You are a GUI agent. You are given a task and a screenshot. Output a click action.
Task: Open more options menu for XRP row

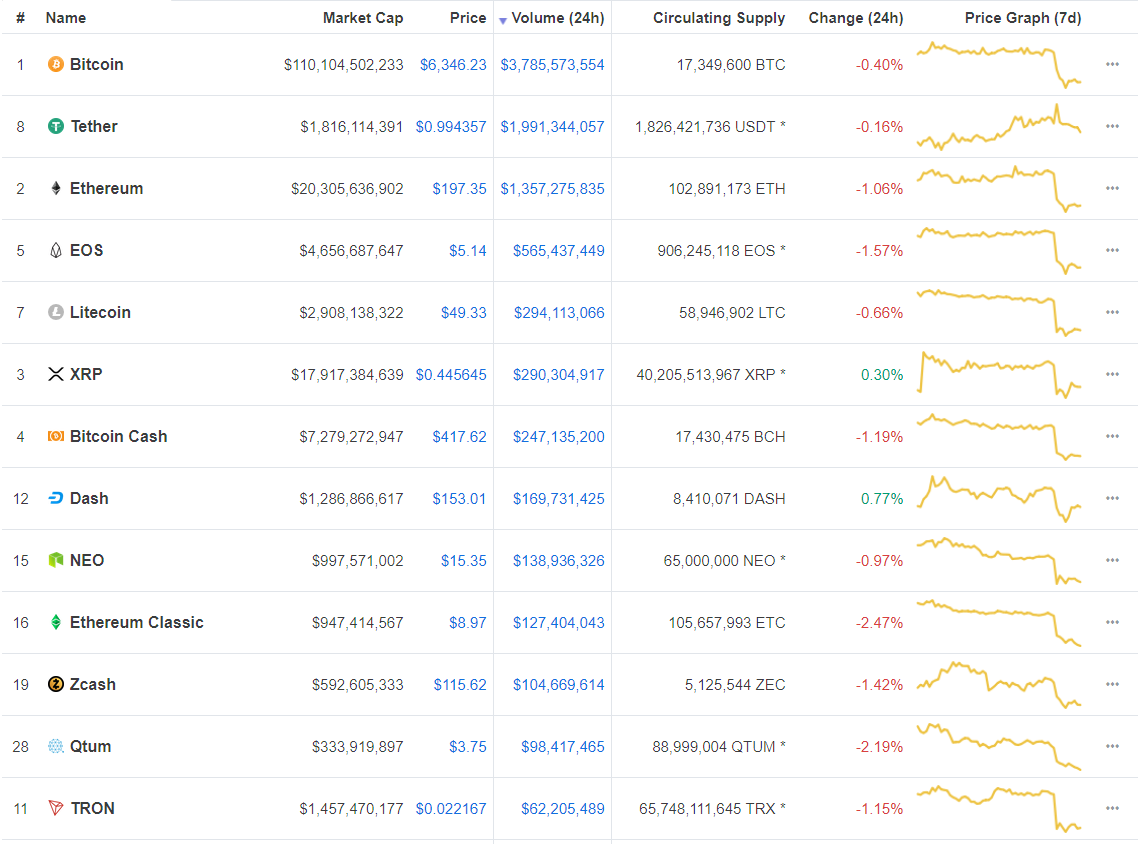[x=1112, y=374]
